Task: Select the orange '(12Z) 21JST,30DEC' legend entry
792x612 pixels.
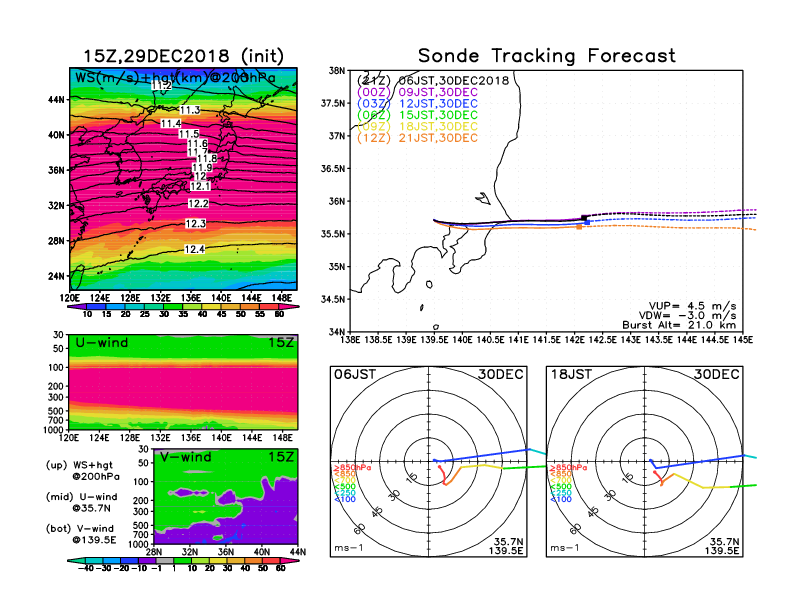Action: coord(417,138)
